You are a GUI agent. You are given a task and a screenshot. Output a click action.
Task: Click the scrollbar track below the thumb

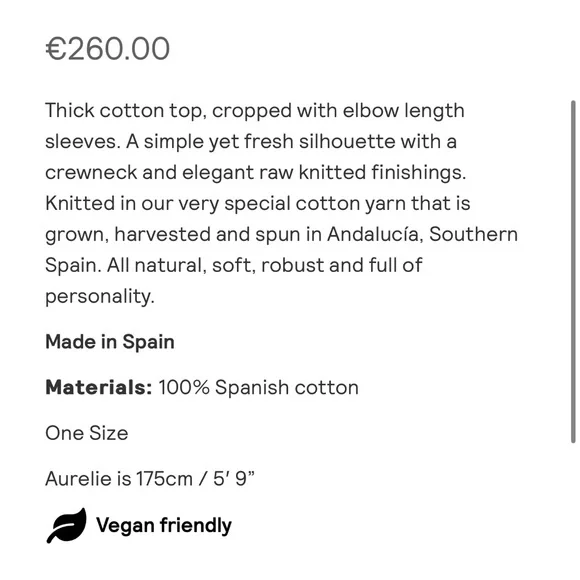(x=573, y=510)
